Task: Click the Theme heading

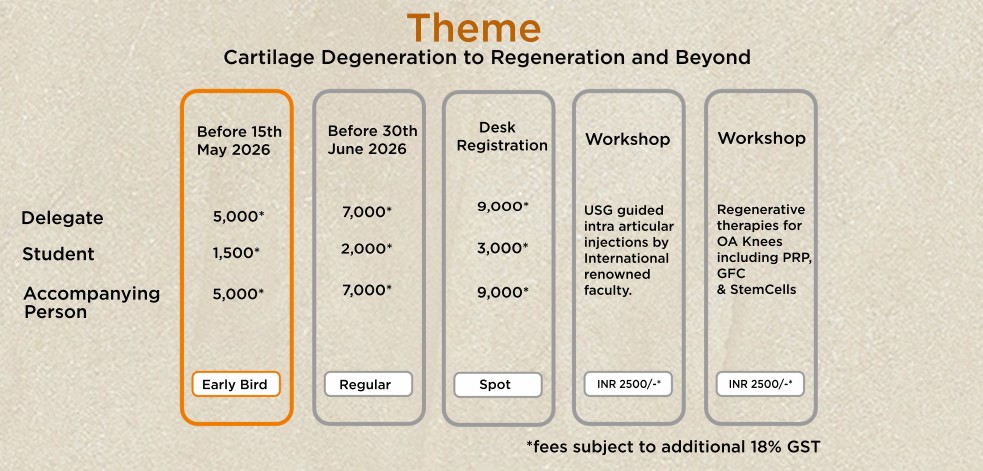Action: click(x=473, y=28)
